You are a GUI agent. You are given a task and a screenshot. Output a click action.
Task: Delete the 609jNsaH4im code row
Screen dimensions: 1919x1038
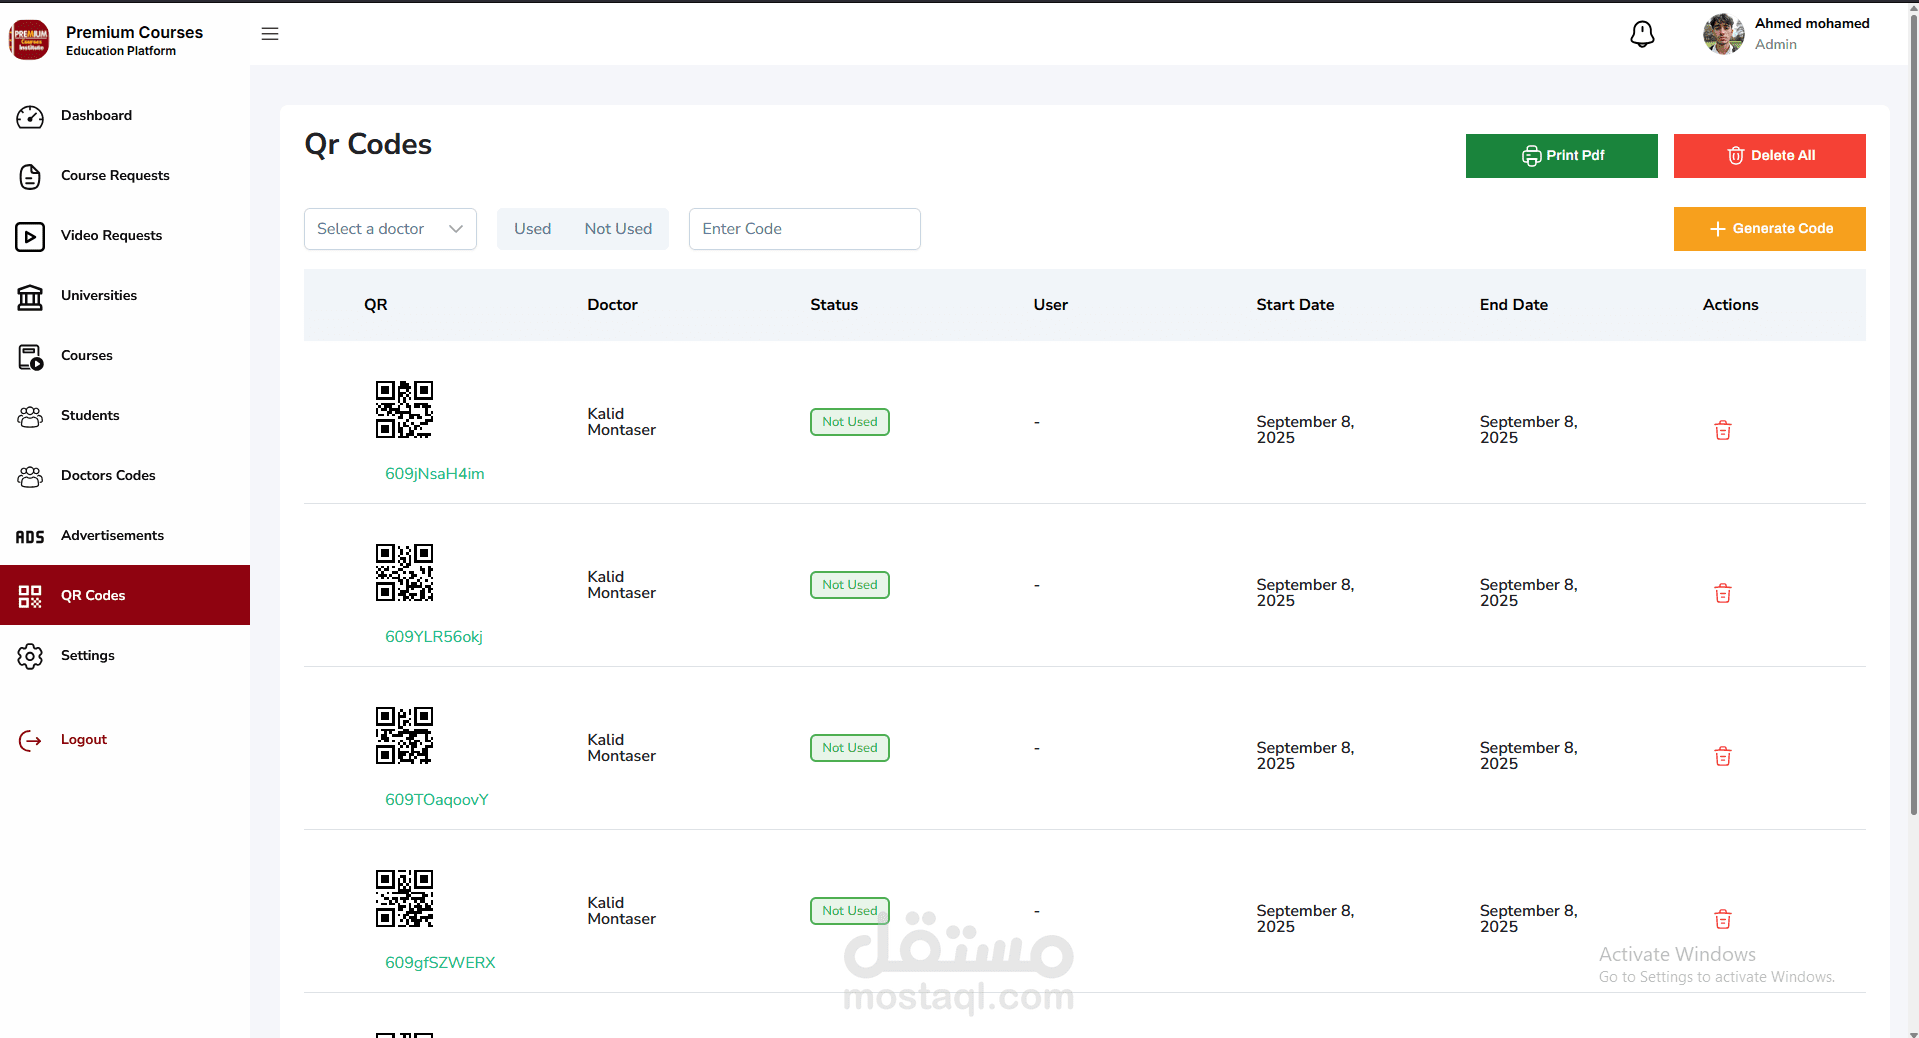pos(1722,431)
